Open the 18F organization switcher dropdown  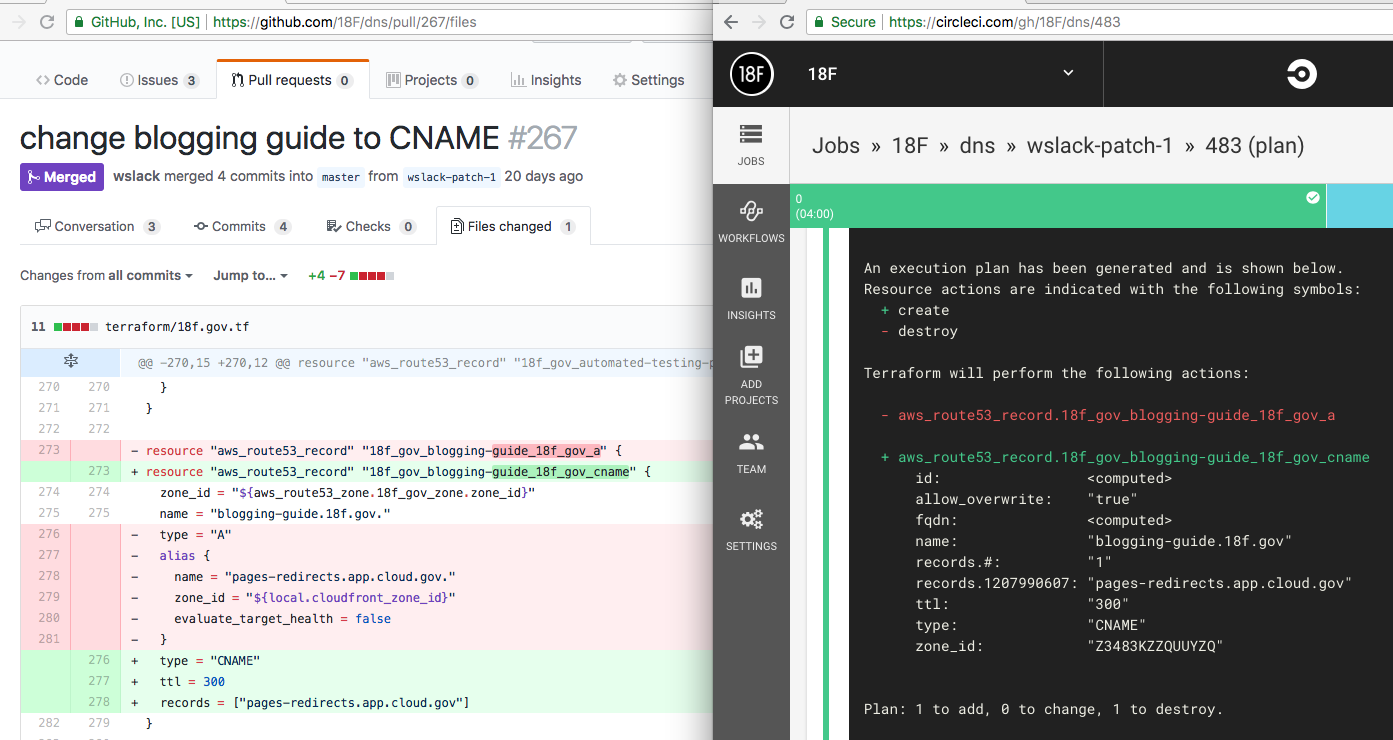coord(1068,73)
